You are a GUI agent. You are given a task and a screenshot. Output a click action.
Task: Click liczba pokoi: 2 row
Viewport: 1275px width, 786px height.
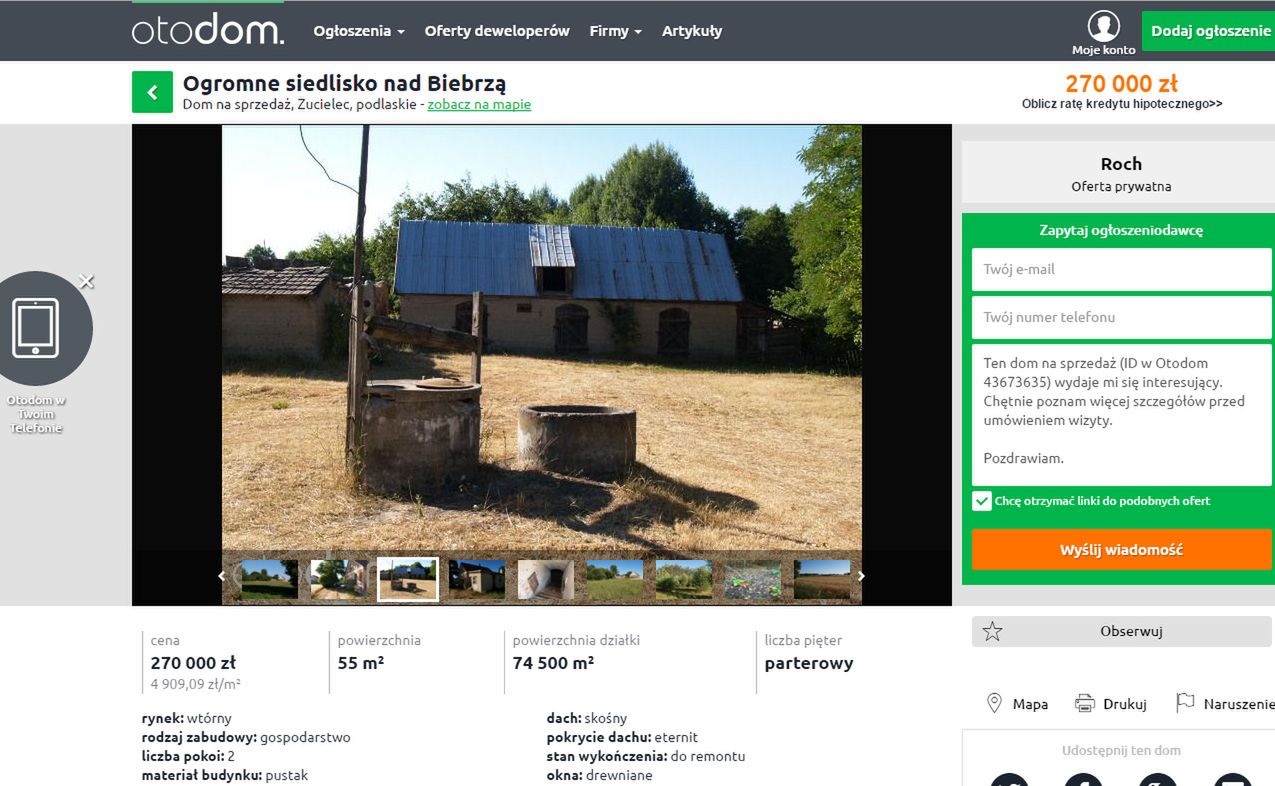click(x=188, y=756)
